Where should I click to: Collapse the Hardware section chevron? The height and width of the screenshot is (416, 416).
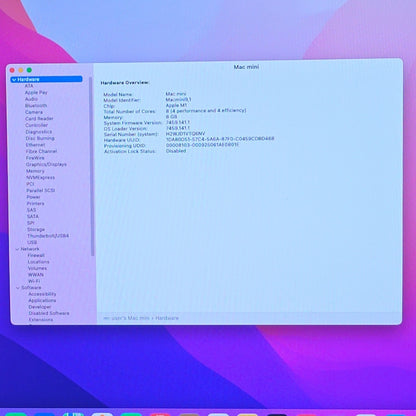click(14, 80)
